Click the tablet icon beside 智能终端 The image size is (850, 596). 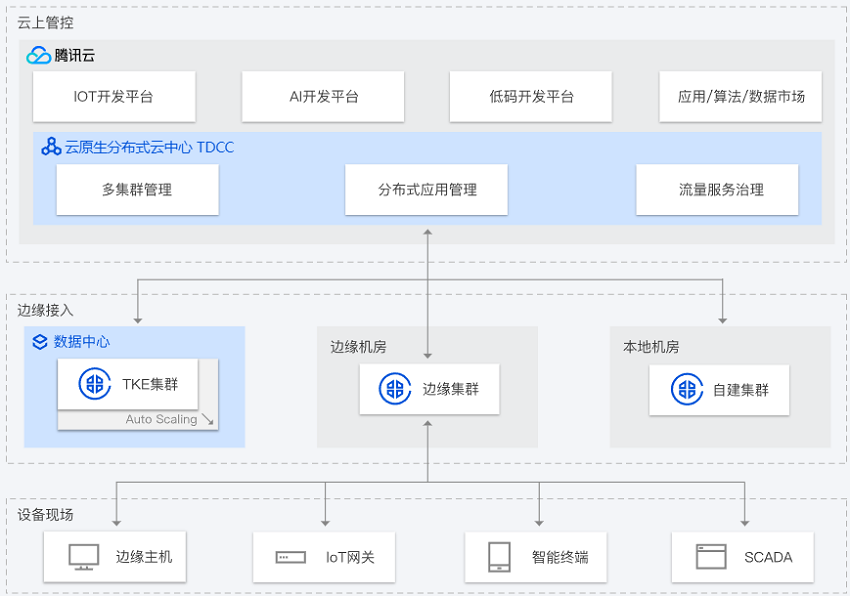pyautogui.click(x=499, y=557)
